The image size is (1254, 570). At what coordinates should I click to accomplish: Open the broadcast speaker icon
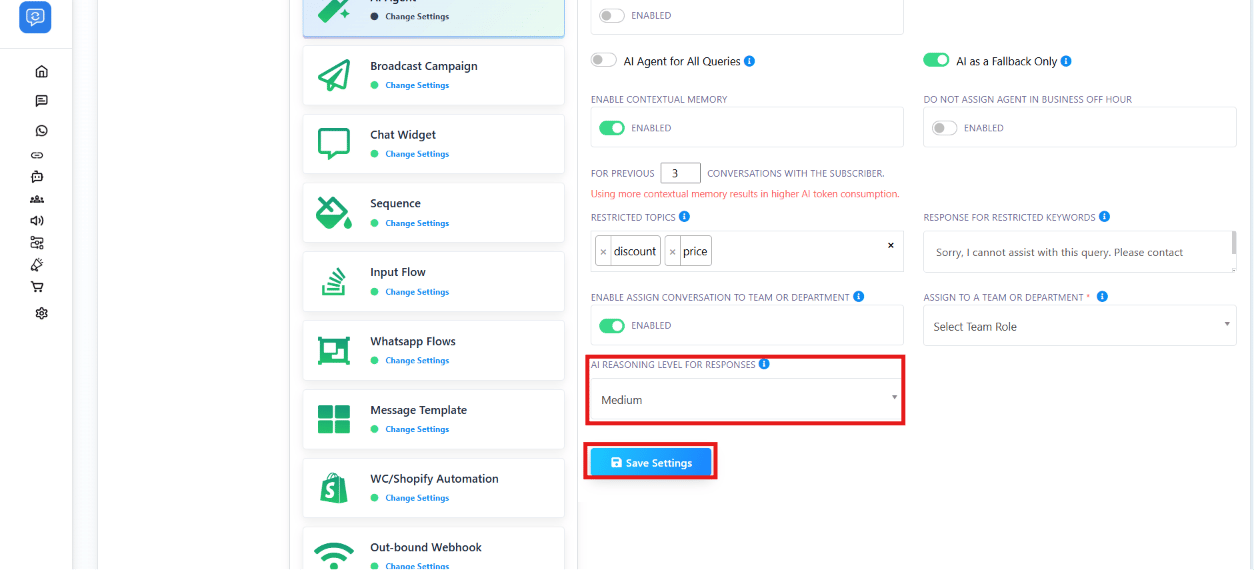pos(37,220)
